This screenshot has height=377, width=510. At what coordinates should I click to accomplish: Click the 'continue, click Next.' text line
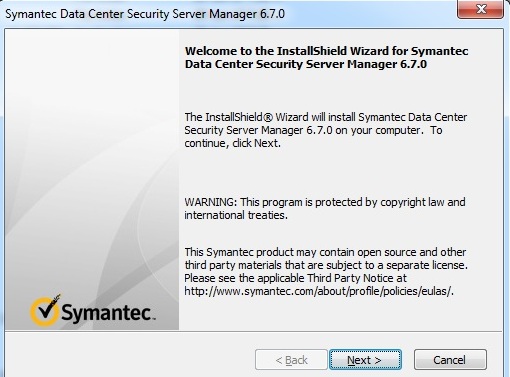[x=233, y=143]
